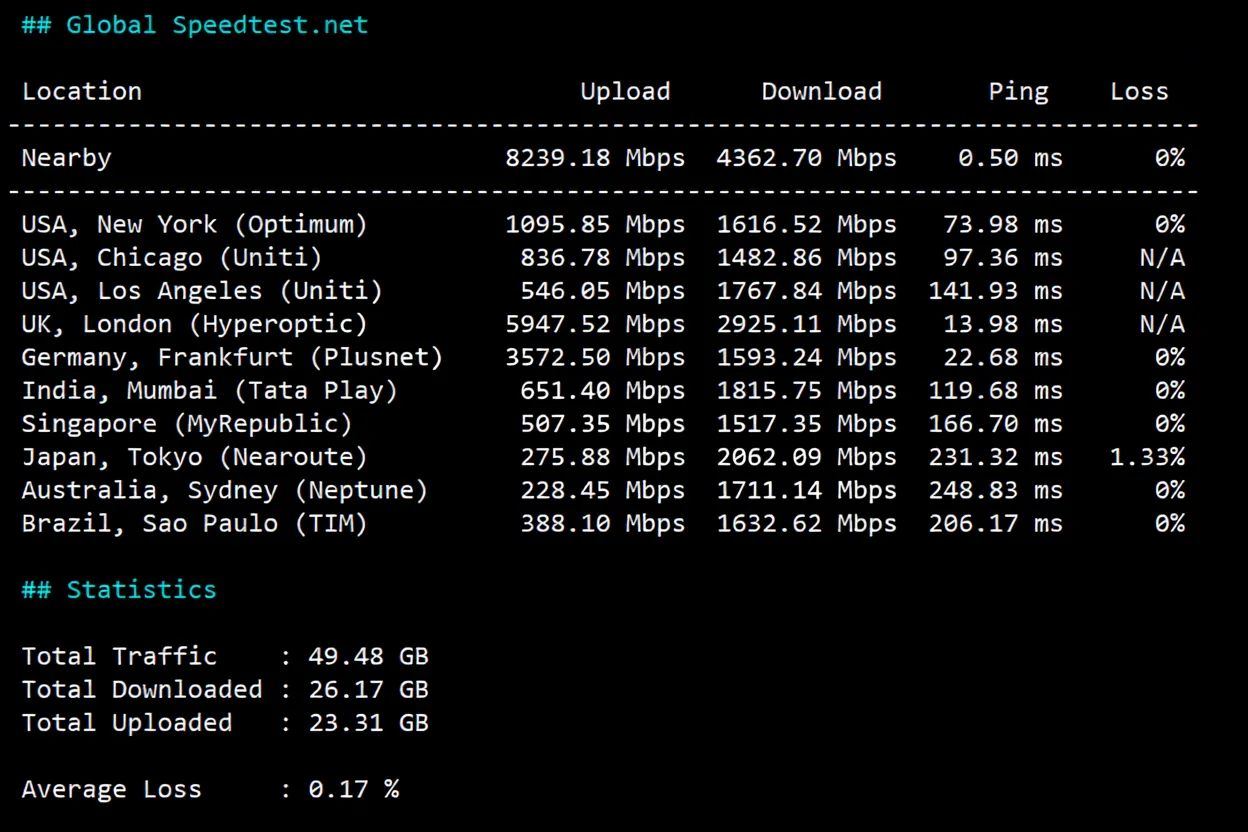Click Chicago ping 97.36 ms

[x=1003, y=258]
